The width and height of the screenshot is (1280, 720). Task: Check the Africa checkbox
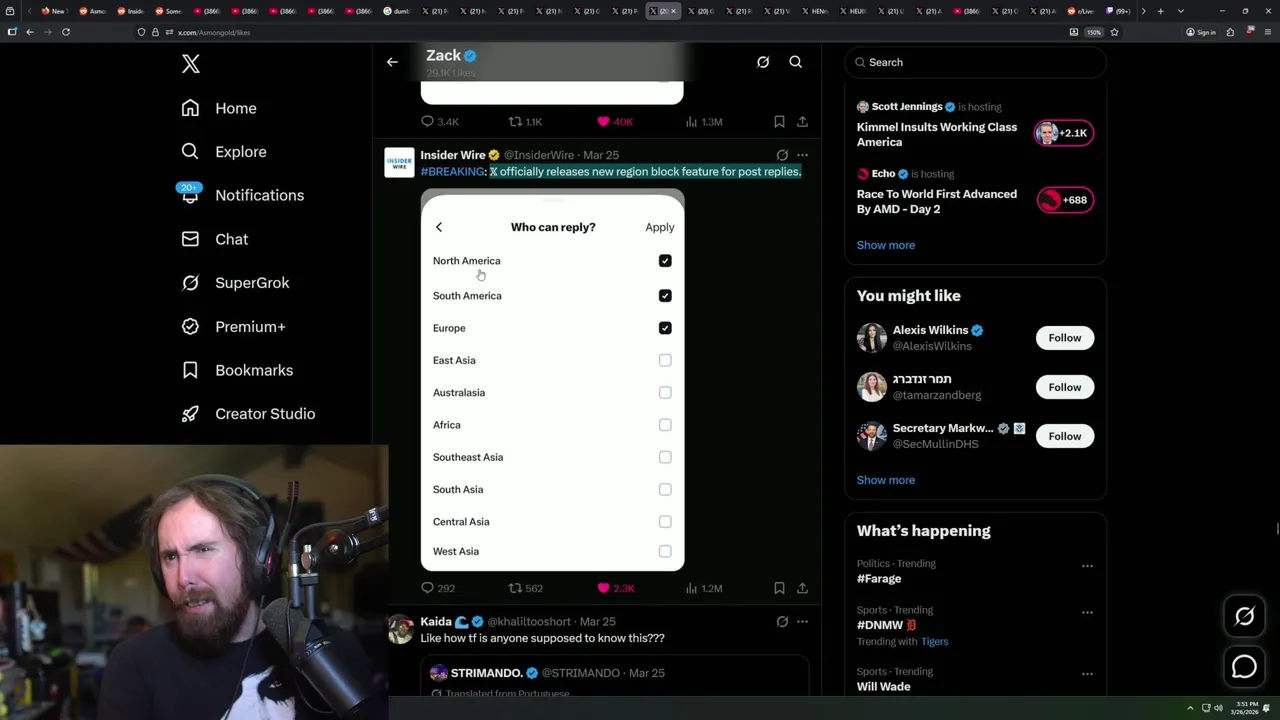coord(665,425)
